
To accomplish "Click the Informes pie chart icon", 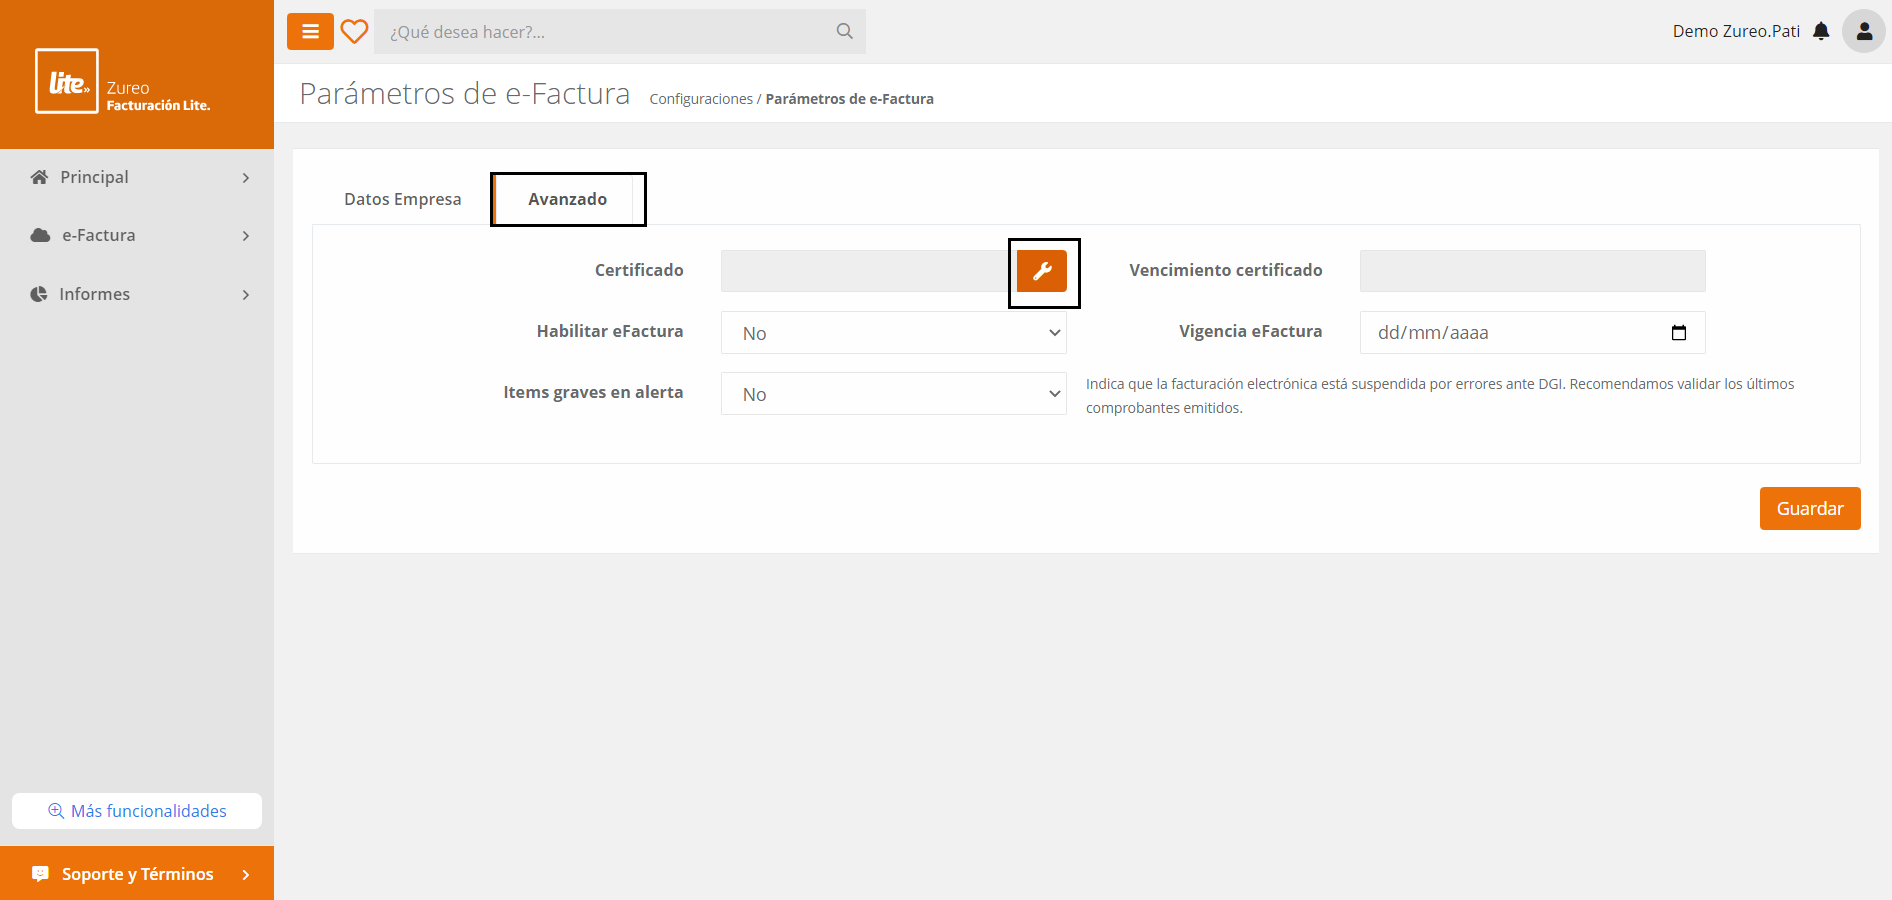I will 39,294.
